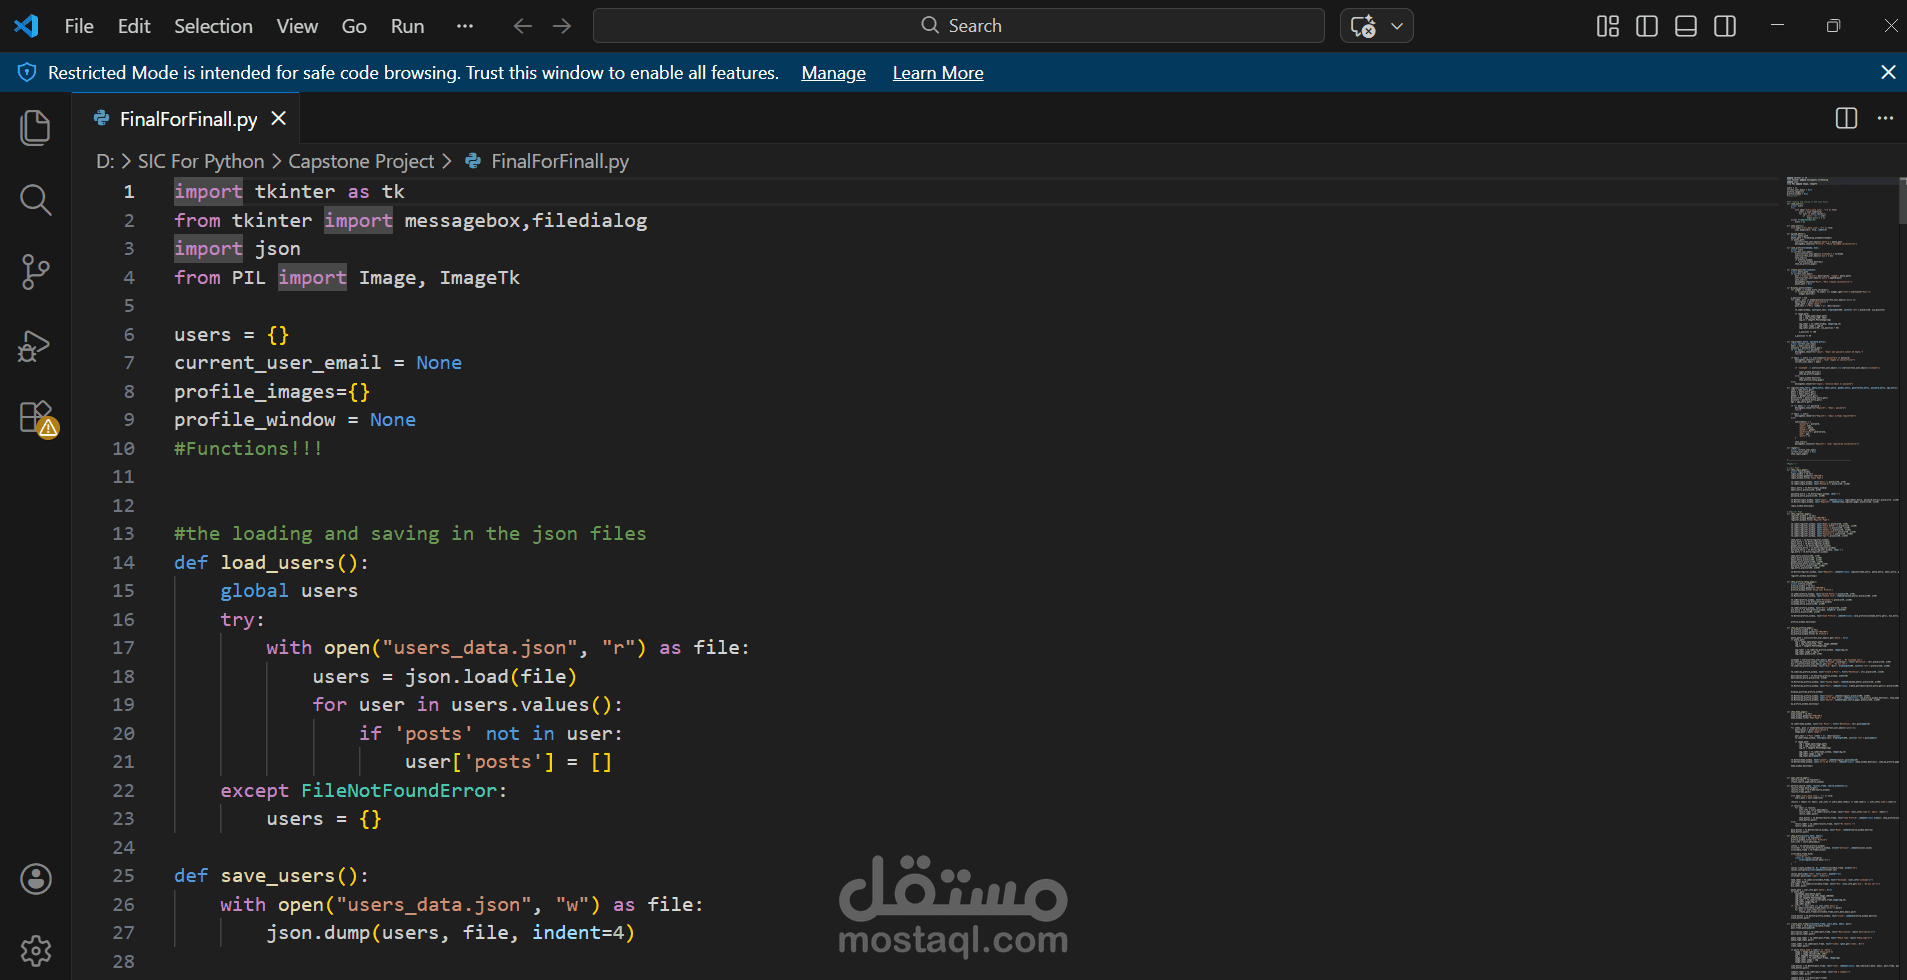The image size is (1907, 980).
Task: Click the Customize Layout icon
Action: tap(1608, 26)
